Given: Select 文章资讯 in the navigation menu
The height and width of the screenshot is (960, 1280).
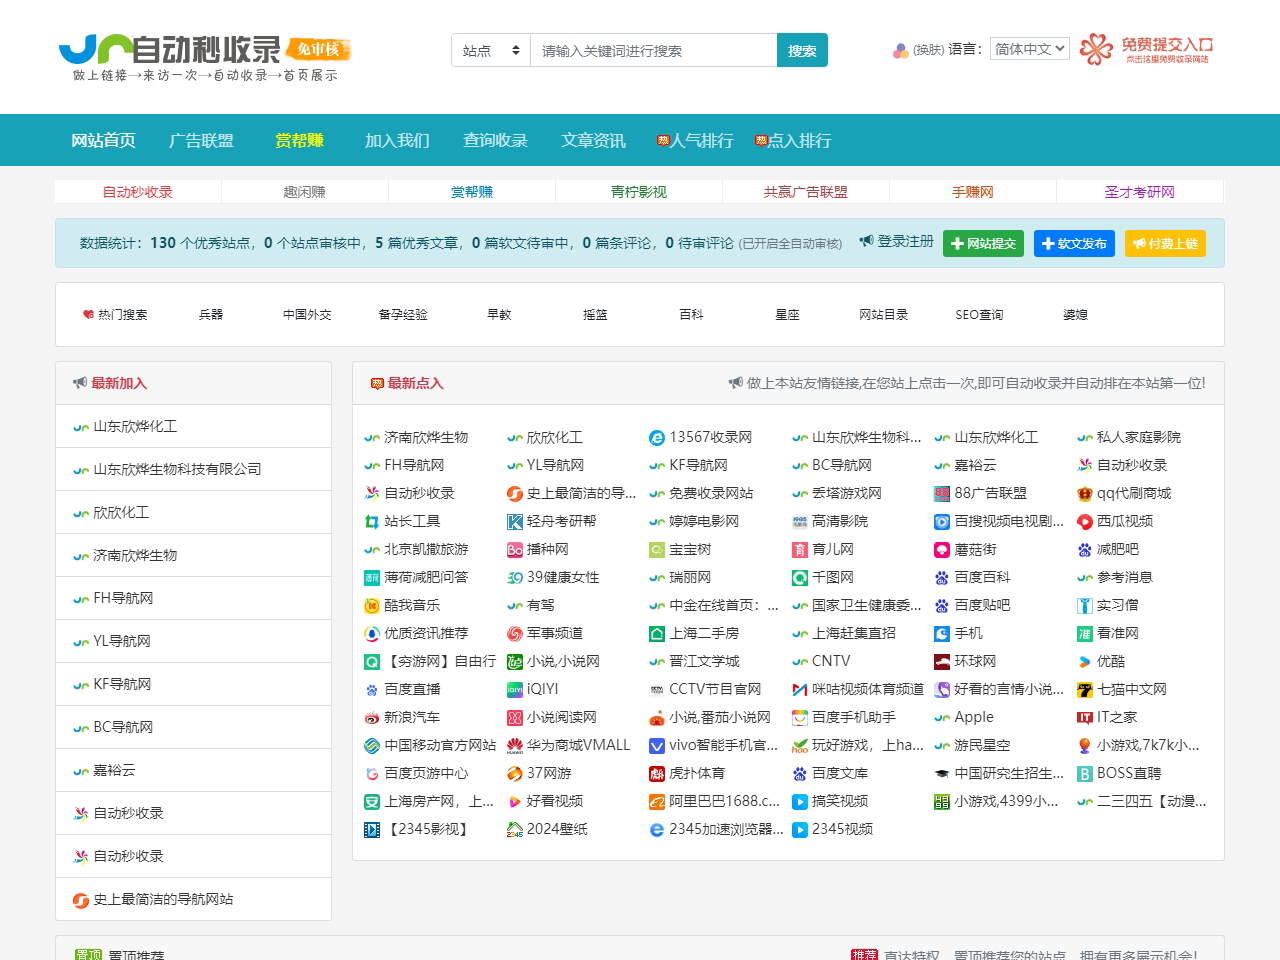Looking at the screenshot, I should [593, 140].
